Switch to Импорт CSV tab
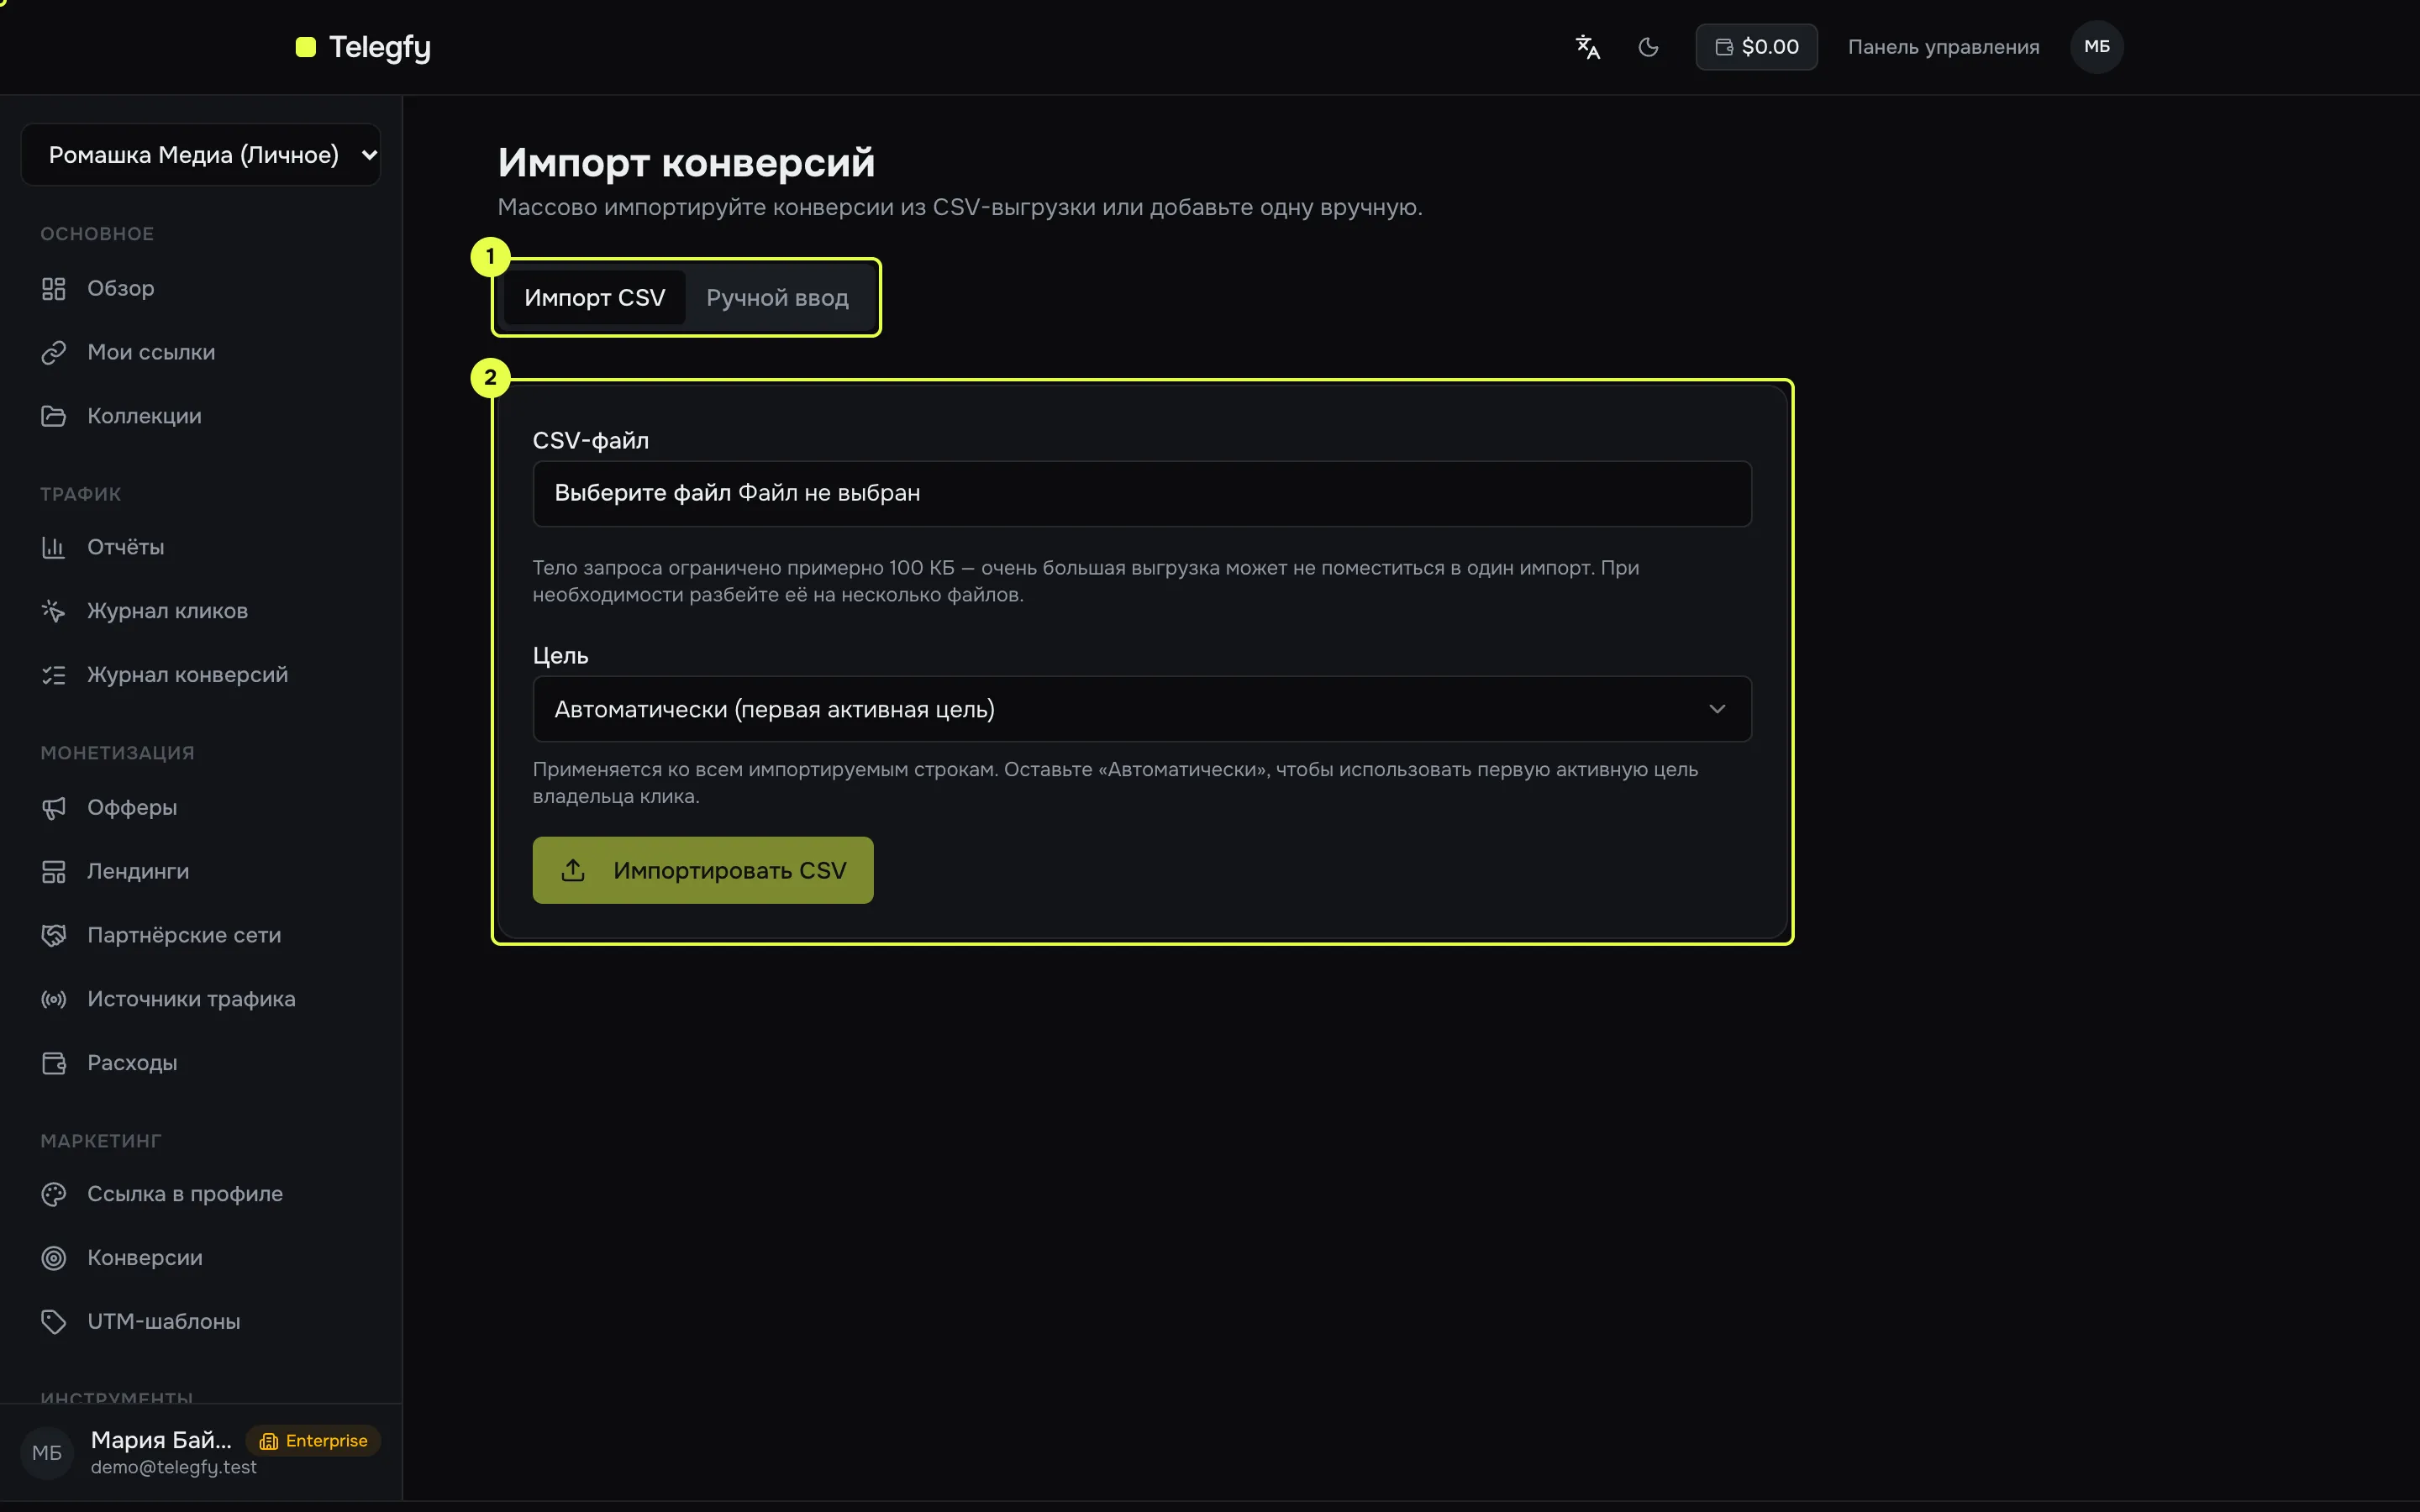 (594, 298)
